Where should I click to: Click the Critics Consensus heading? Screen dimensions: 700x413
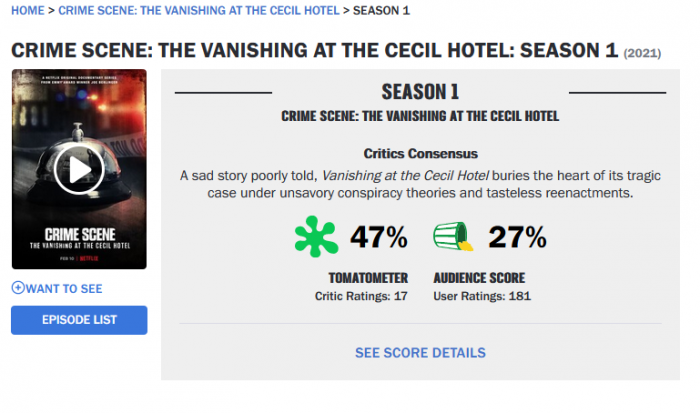(420, 154)
